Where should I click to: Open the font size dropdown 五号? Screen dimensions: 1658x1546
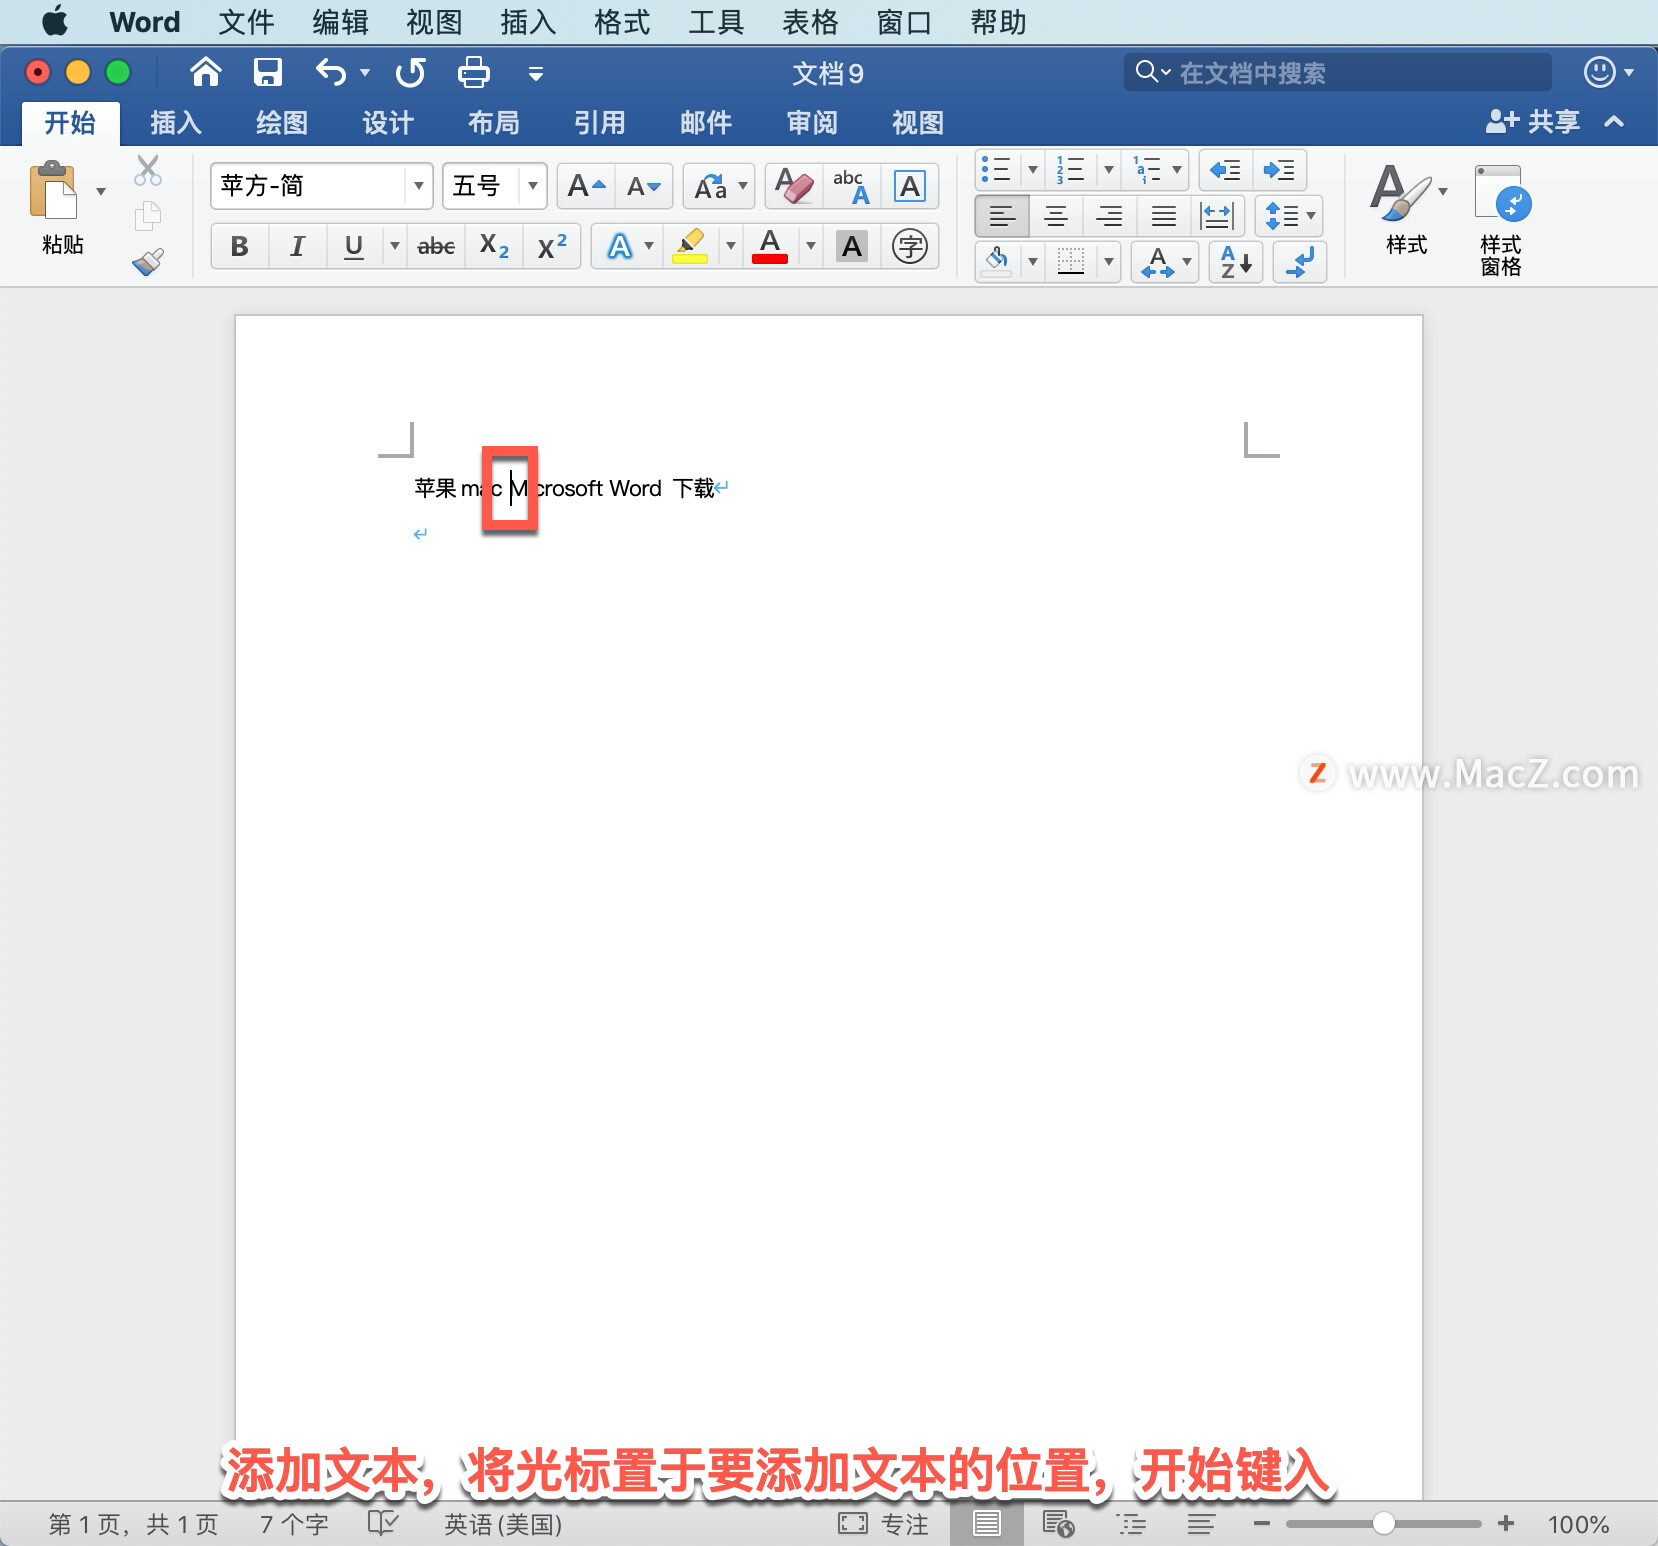(533, 186)
